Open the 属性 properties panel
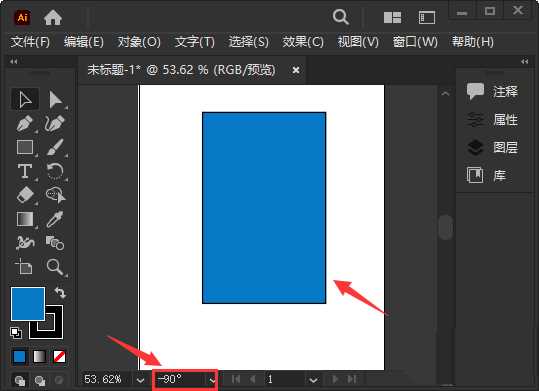The width and height of the screenshot is (539, 391). [492, 120]
